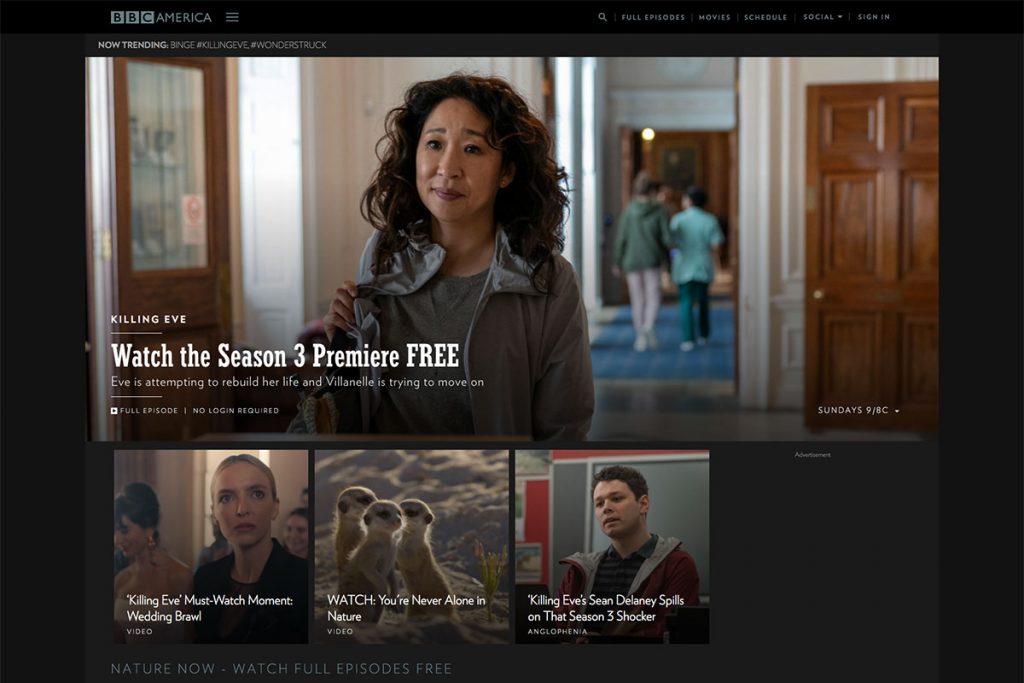The image size is (1024, 683).
Task: Click the Full Episode play icon
Action: pyautogui.click(x=114, y=411)
